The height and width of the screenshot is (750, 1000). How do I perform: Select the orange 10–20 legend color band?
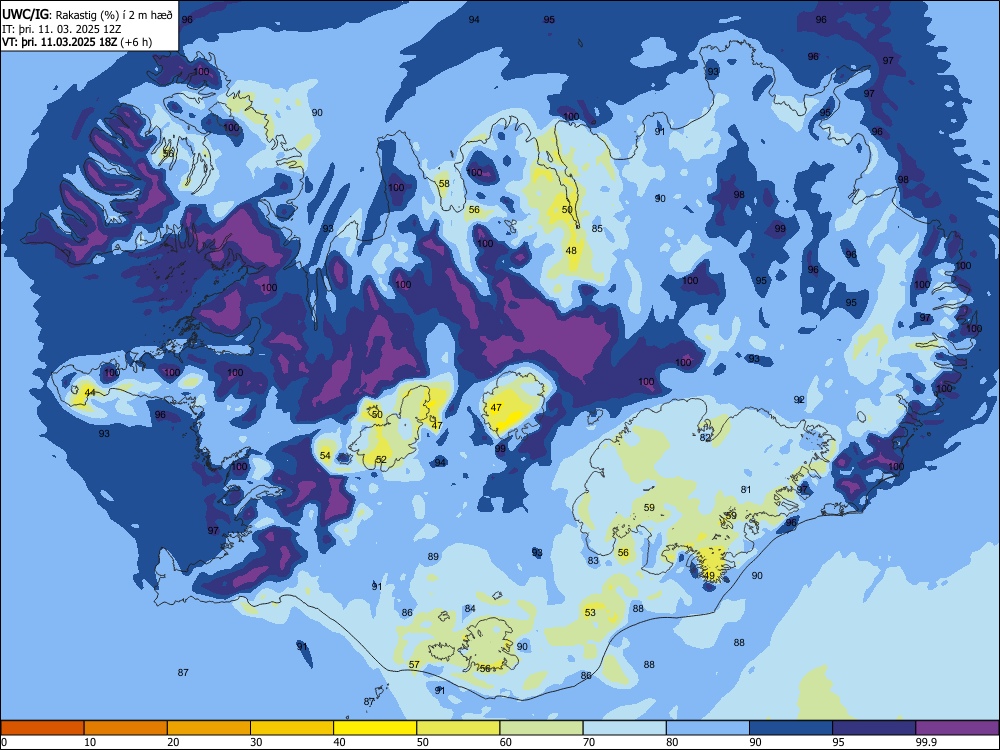tap(126, 728)
